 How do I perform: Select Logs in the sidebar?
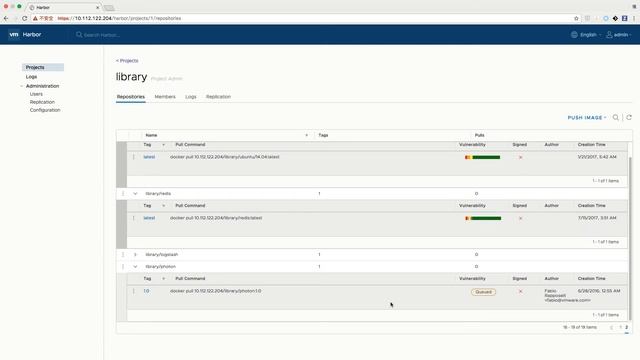(31, 77)
